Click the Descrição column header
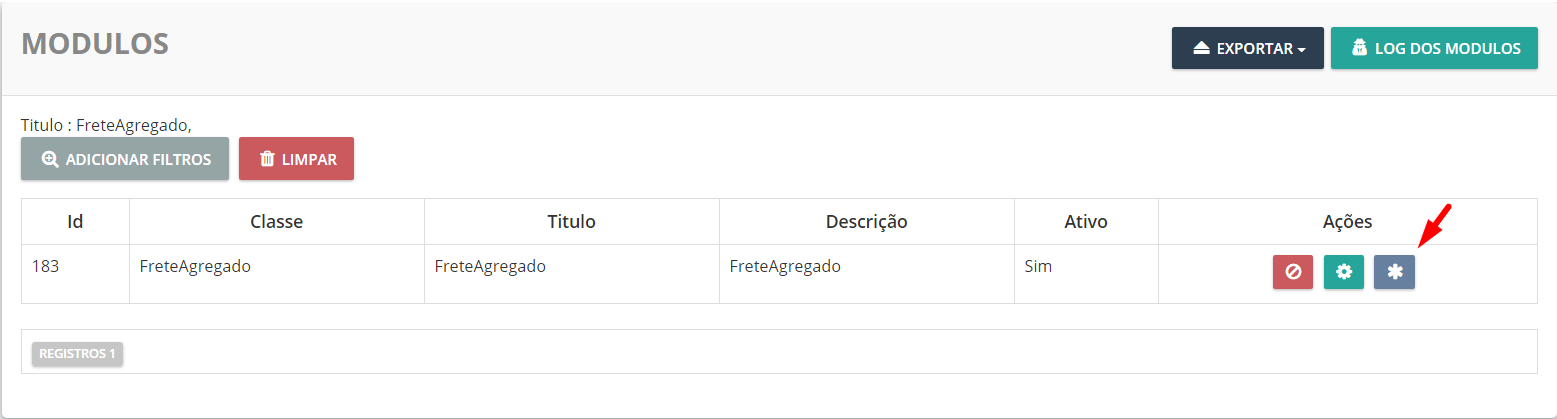The width and height of the screenshot is (1557, 419). (866, 222)
